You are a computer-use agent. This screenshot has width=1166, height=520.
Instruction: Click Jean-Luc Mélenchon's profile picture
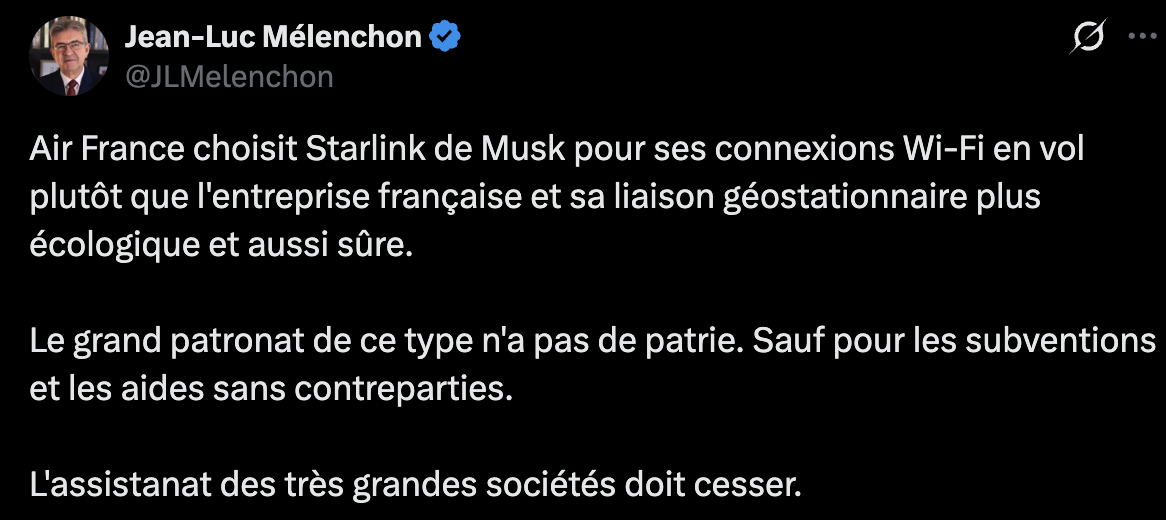point(69,57)
